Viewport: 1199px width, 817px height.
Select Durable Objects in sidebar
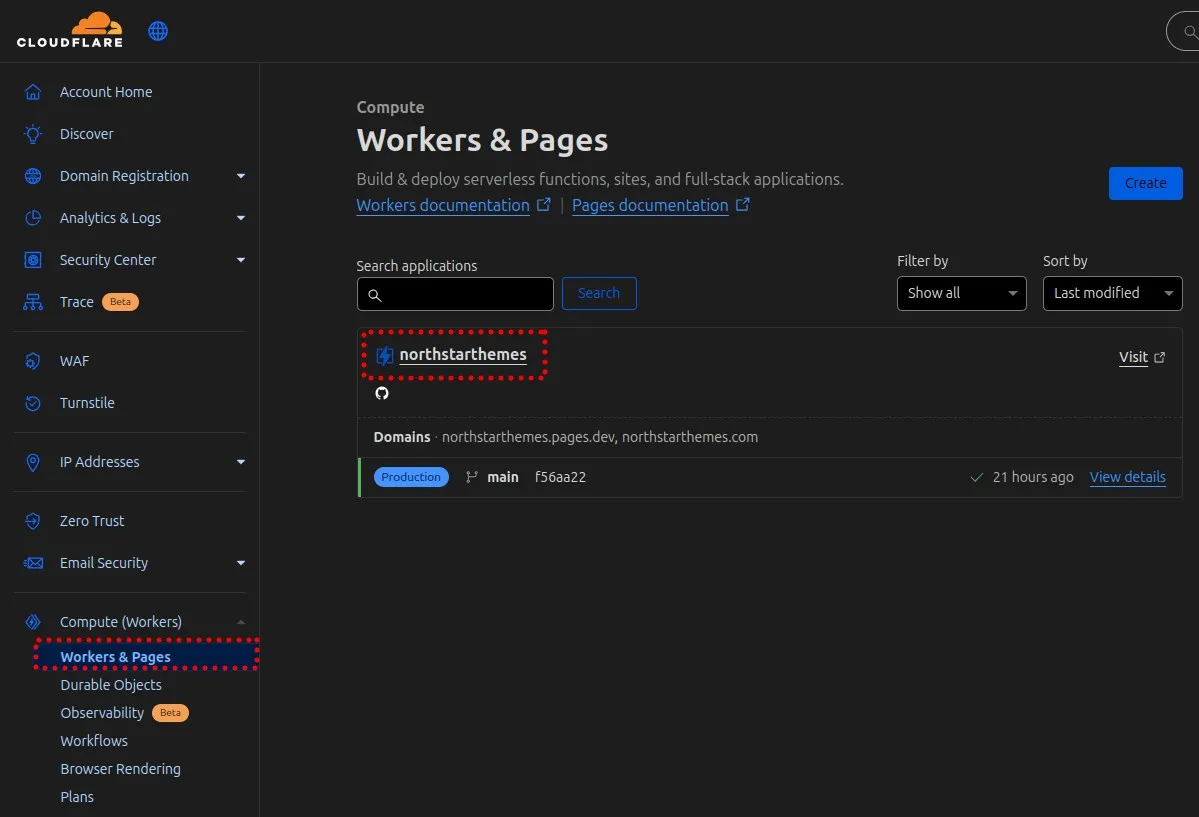111,685
